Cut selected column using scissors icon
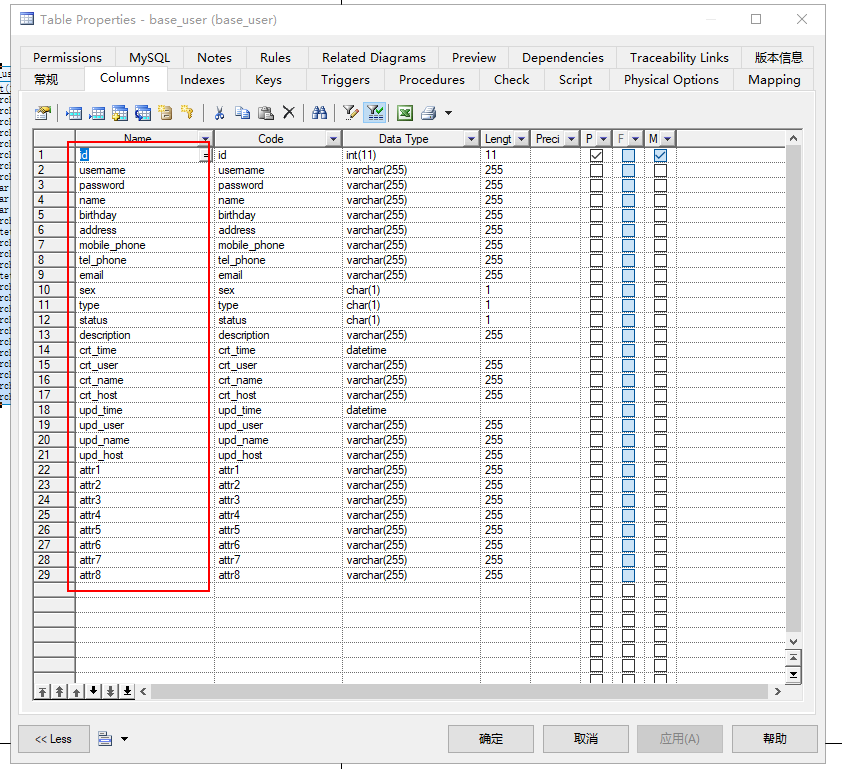842x769 pixels. coord(219,112)
